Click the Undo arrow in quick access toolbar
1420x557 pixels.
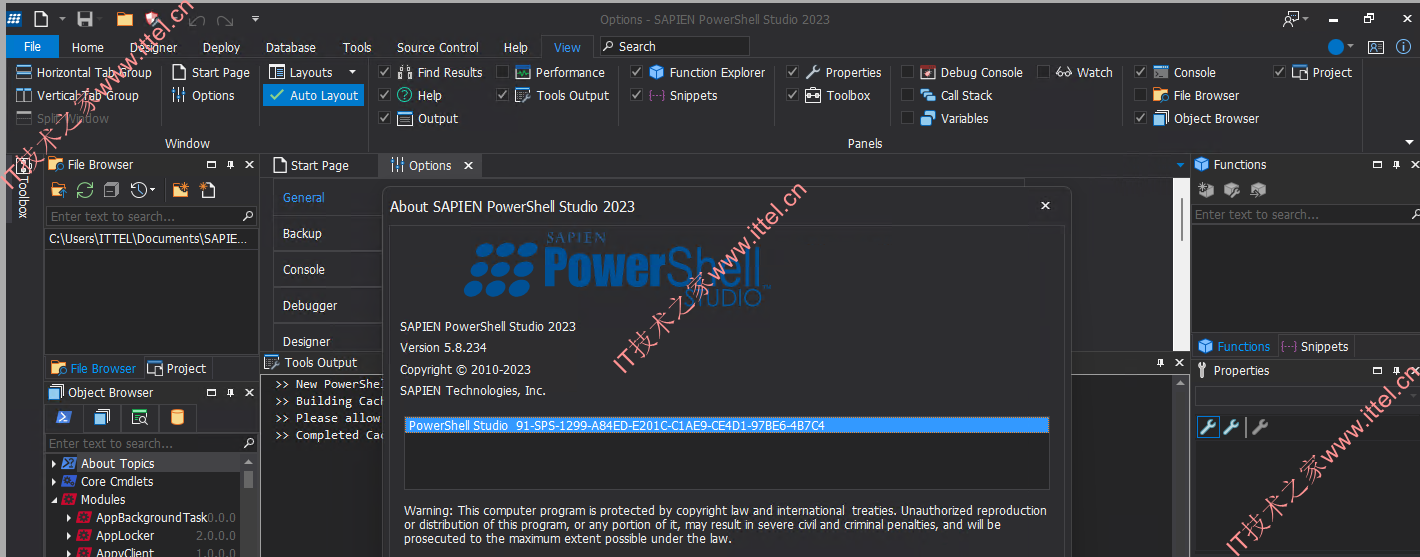click(197, 19)
